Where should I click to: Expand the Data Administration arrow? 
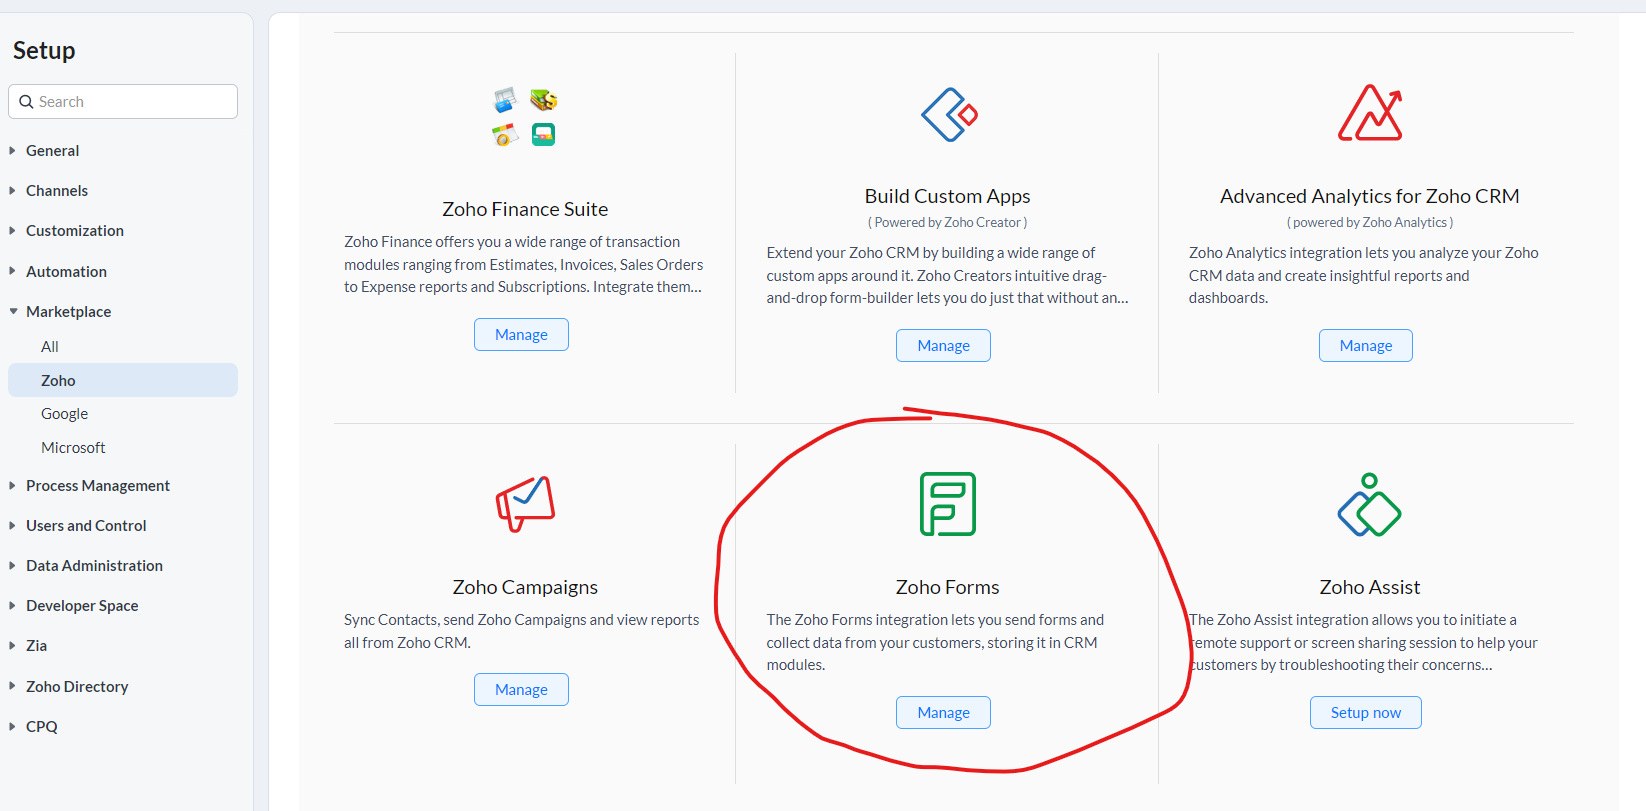click(13, 566)
